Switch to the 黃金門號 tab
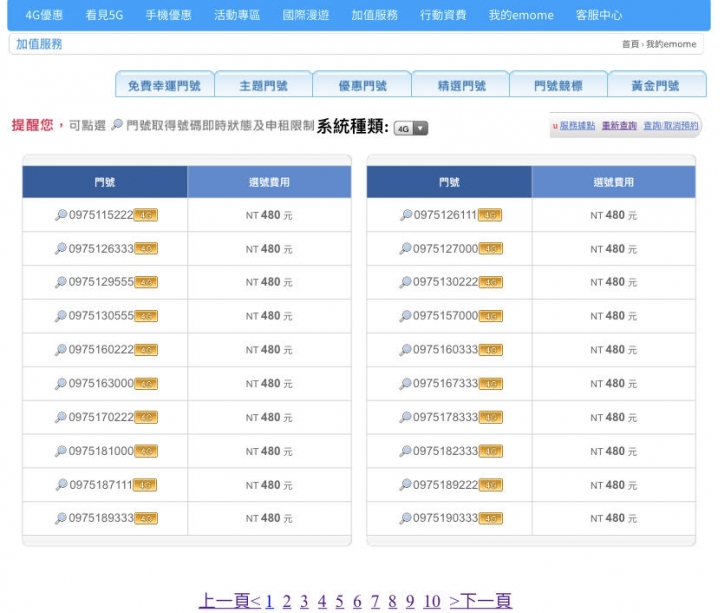The image size is (720, 613). [x=657, y=84]
